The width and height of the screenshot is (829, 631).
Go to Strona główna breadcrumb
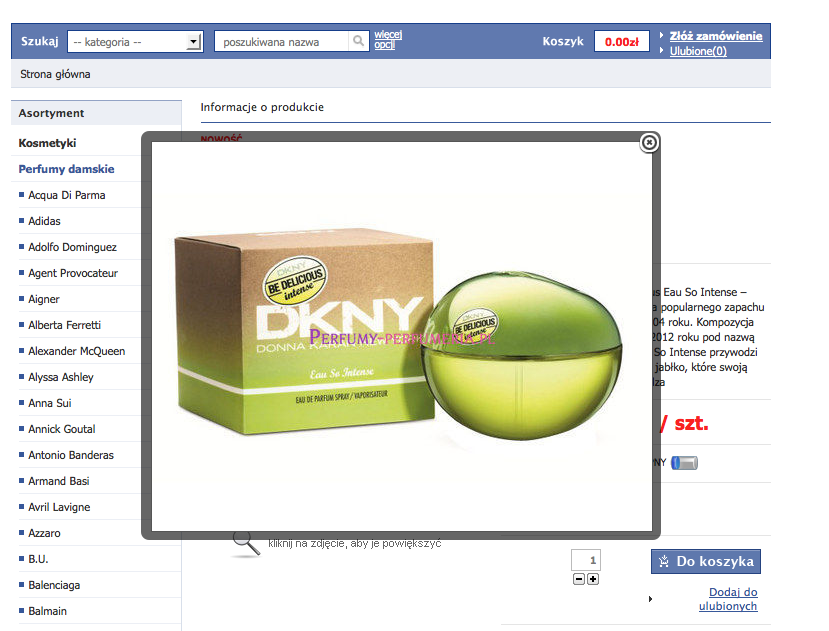coord(55,74)
